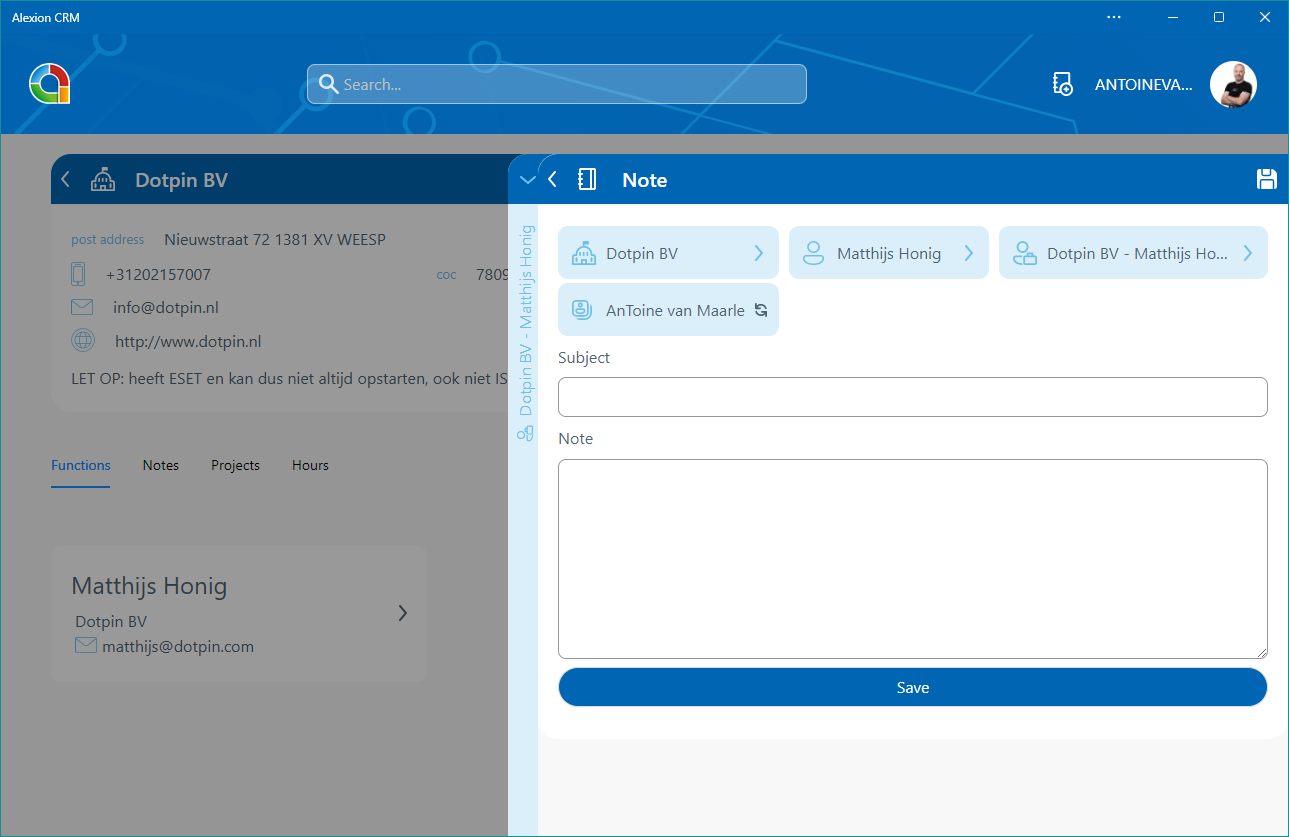Open the http://www.dotpin.nl website link
Viewport: 1289px width, 837px height.
[x=188, y=341]
